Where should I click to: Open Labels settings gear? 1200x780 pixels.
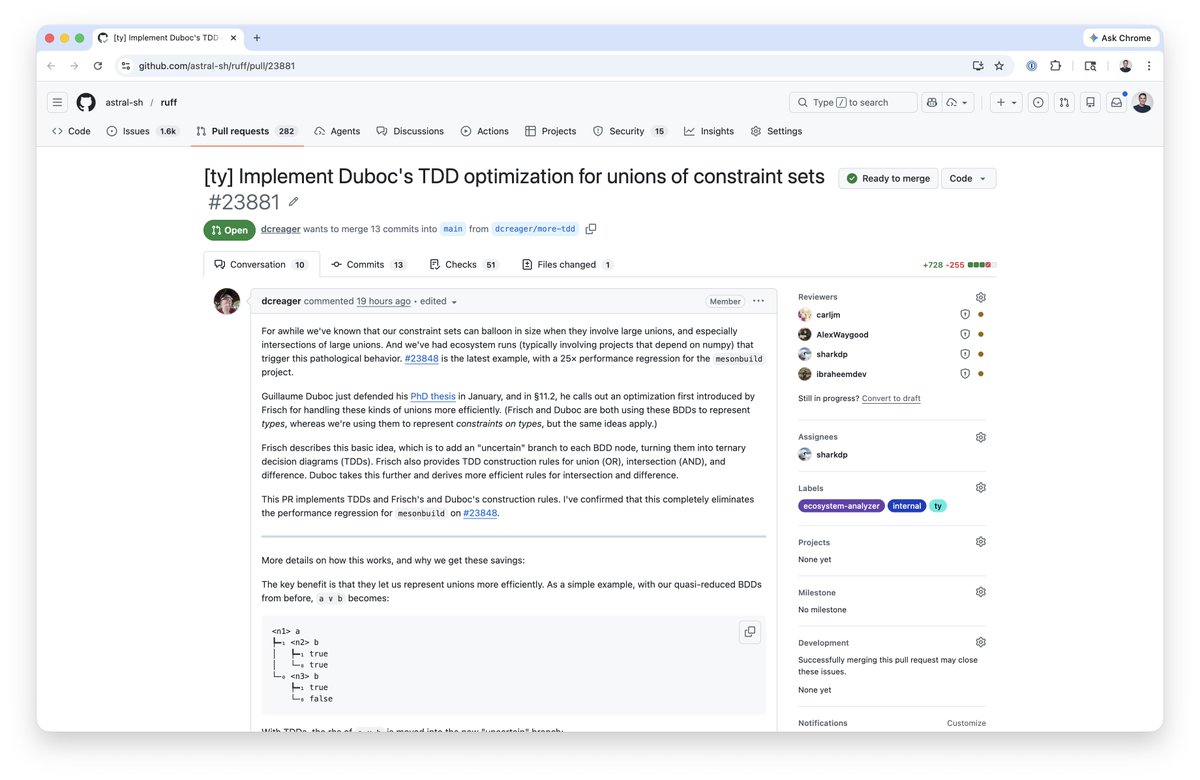point(980,488)
